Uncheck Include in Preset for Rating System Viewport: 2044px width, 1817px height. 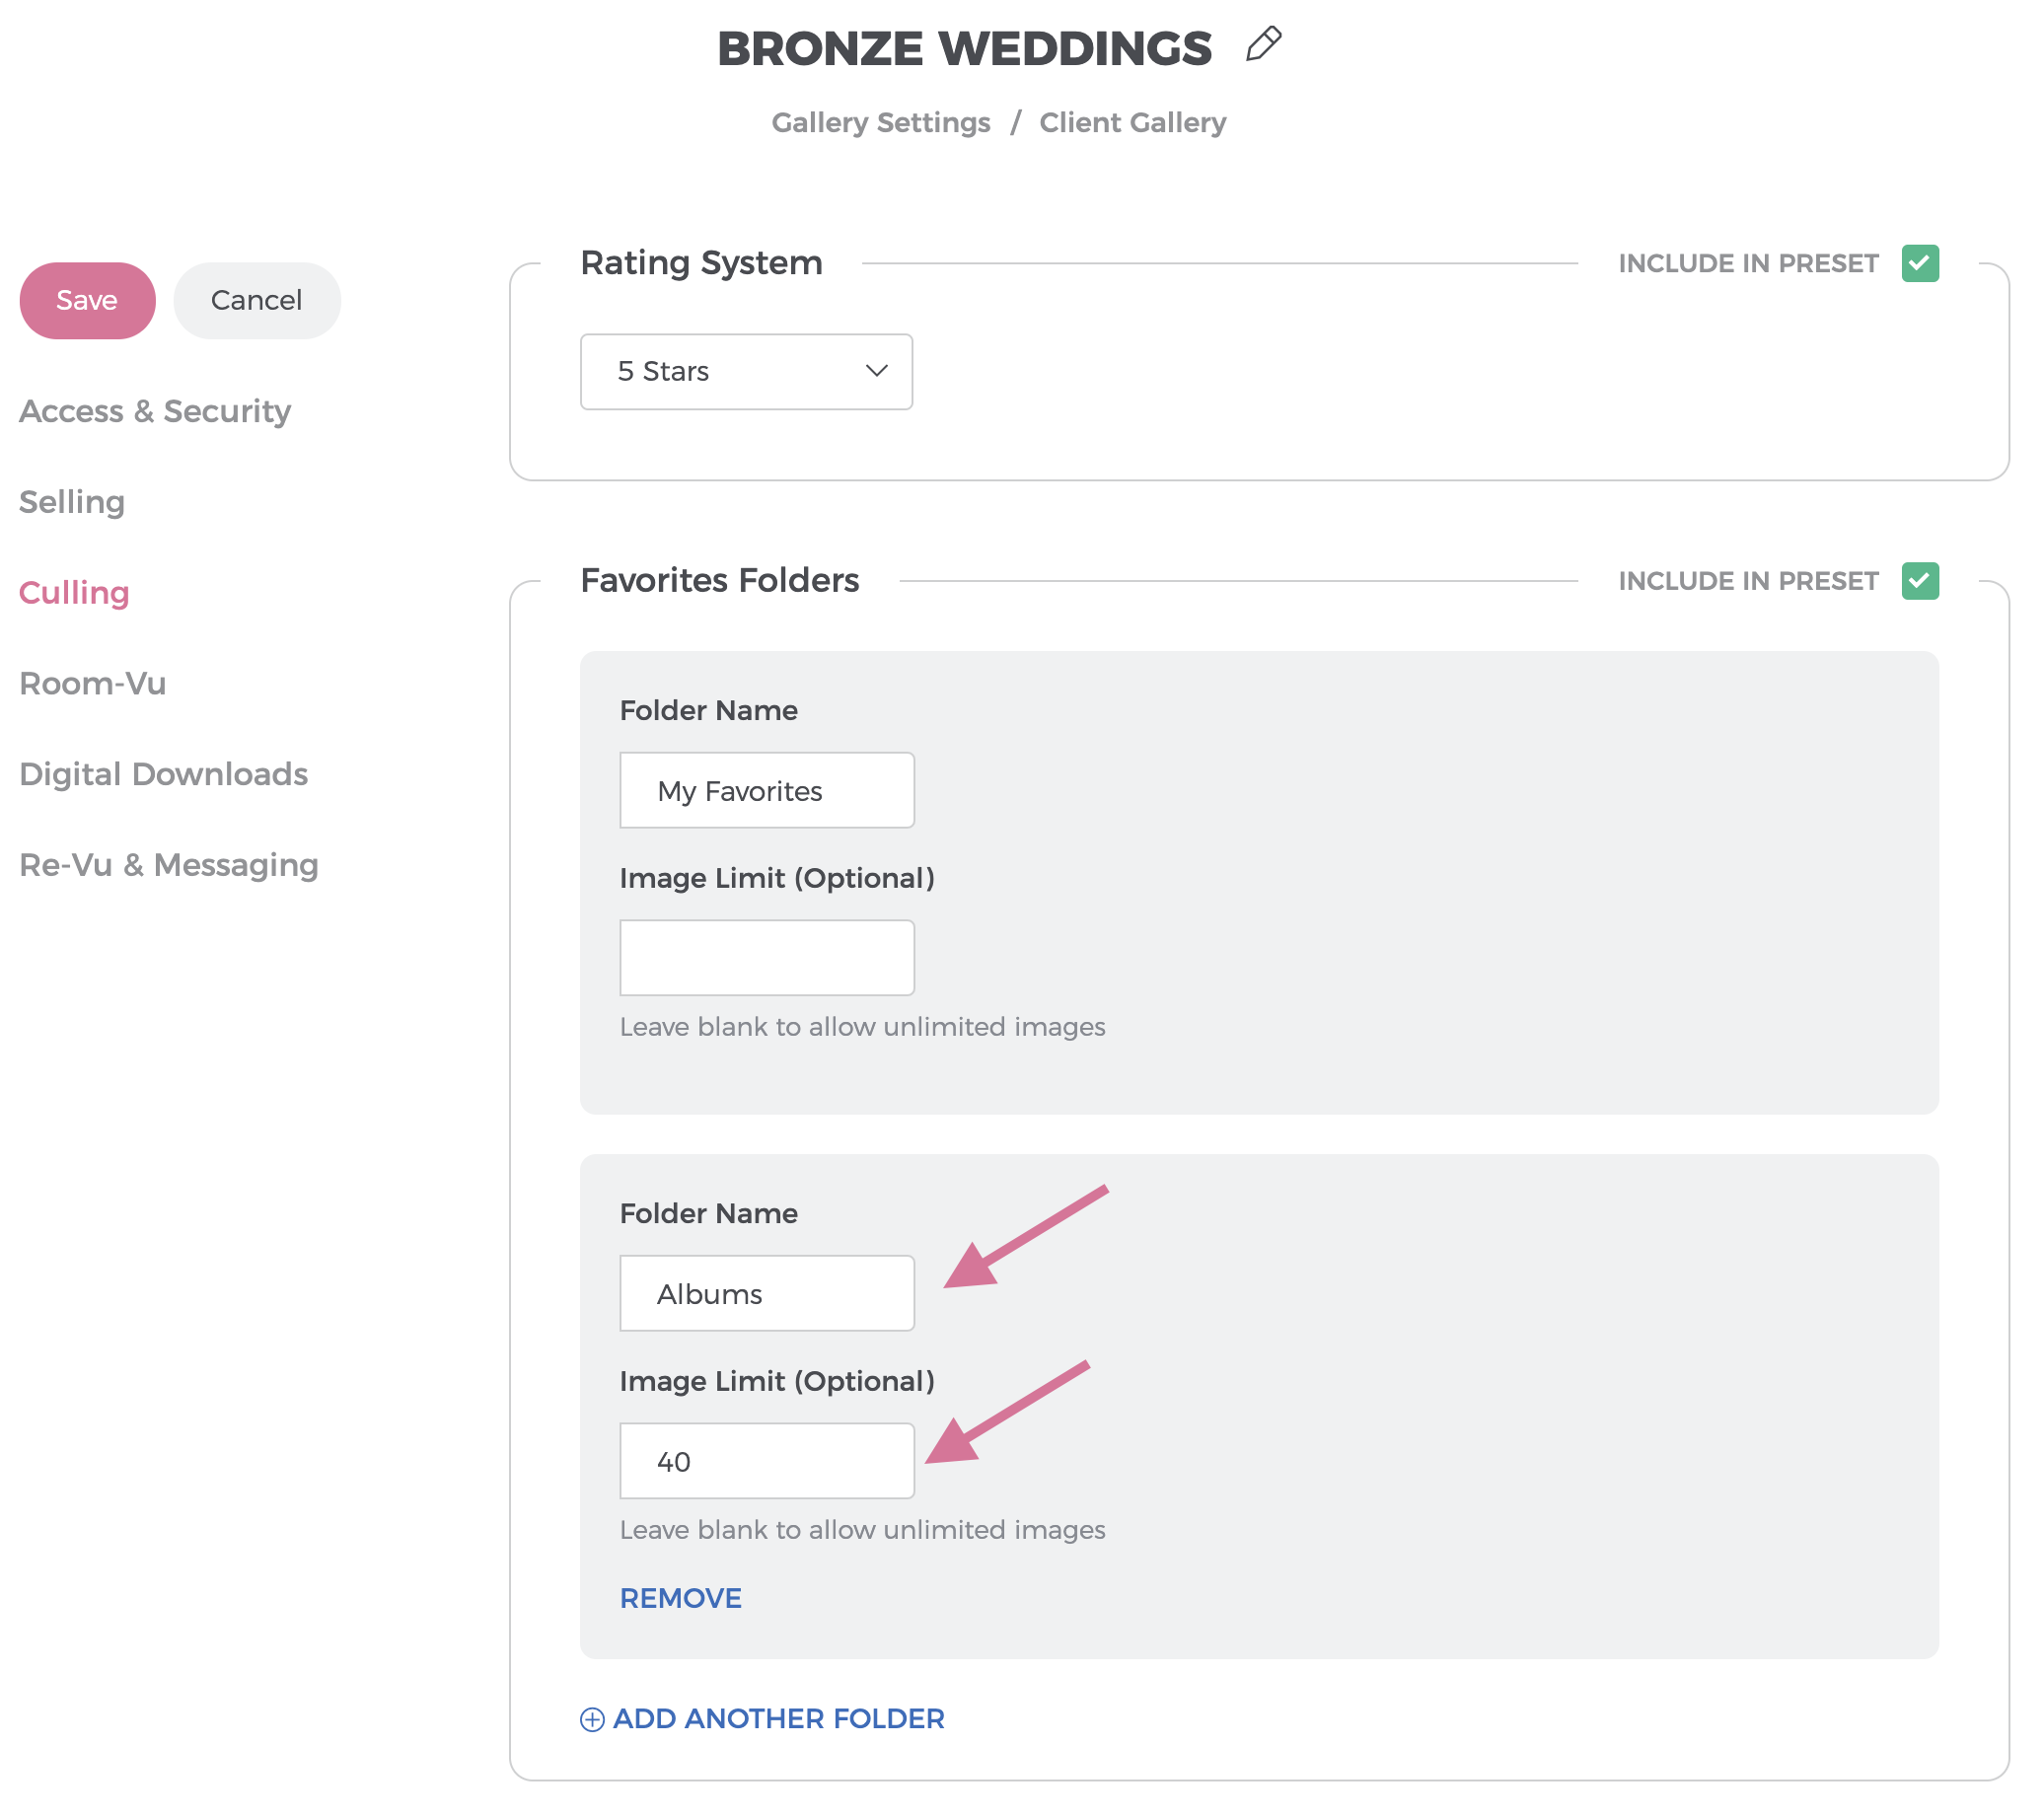pos(1919,263)
